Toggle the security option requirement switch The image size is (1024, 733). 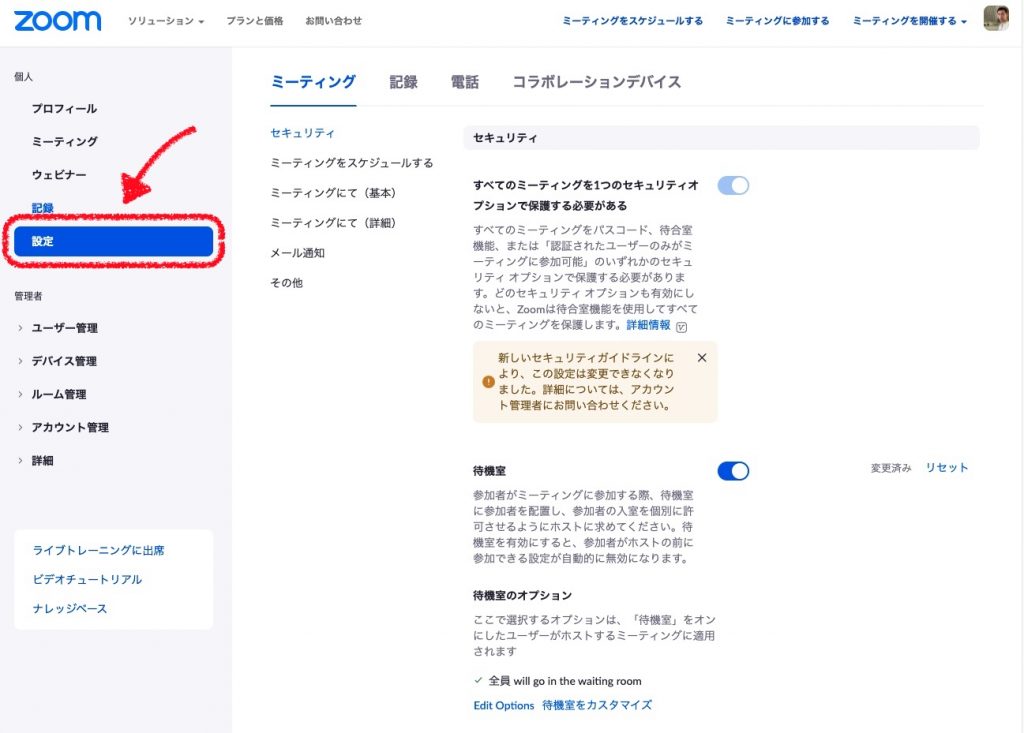tap(733, 185)
